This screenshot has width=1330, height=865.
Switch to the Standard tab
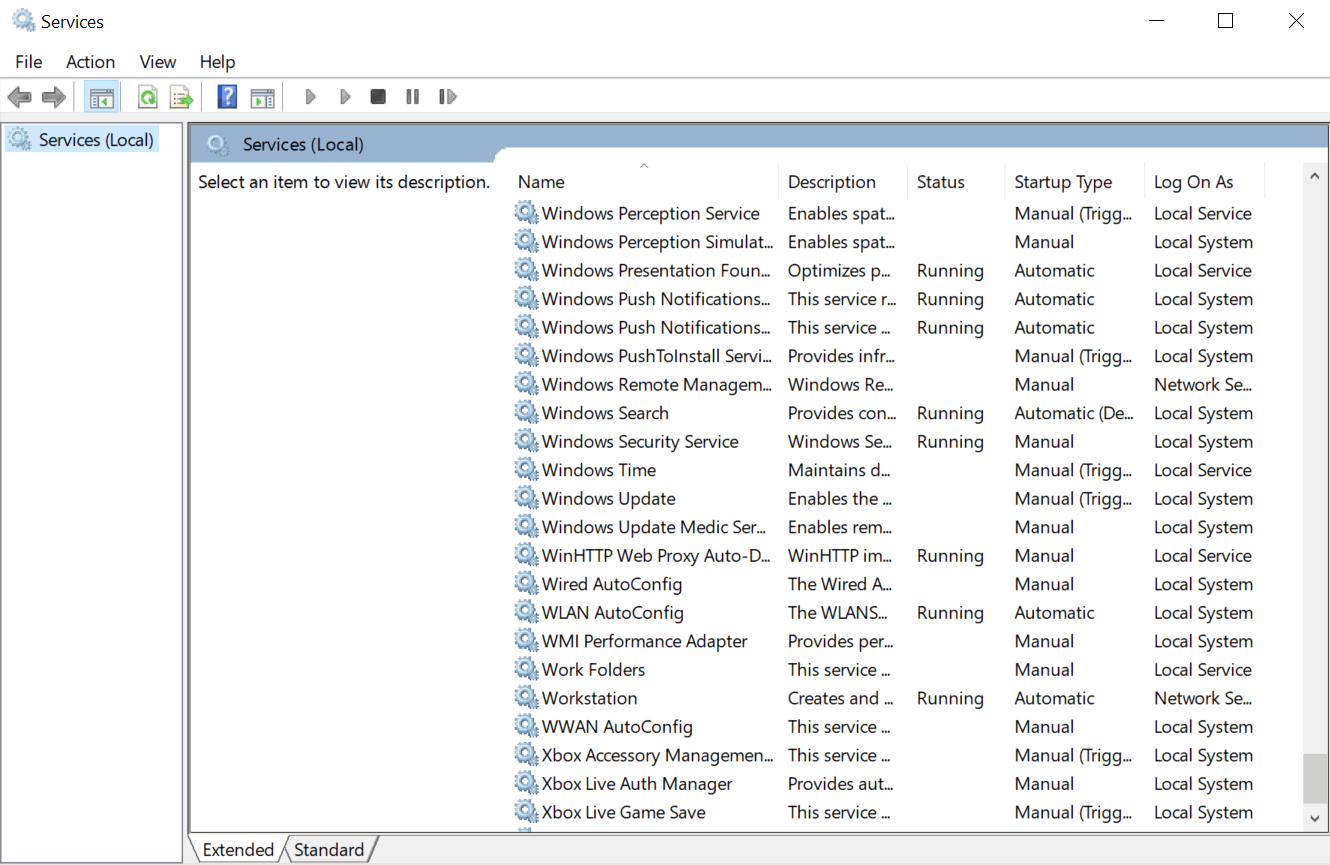point(330,849)
